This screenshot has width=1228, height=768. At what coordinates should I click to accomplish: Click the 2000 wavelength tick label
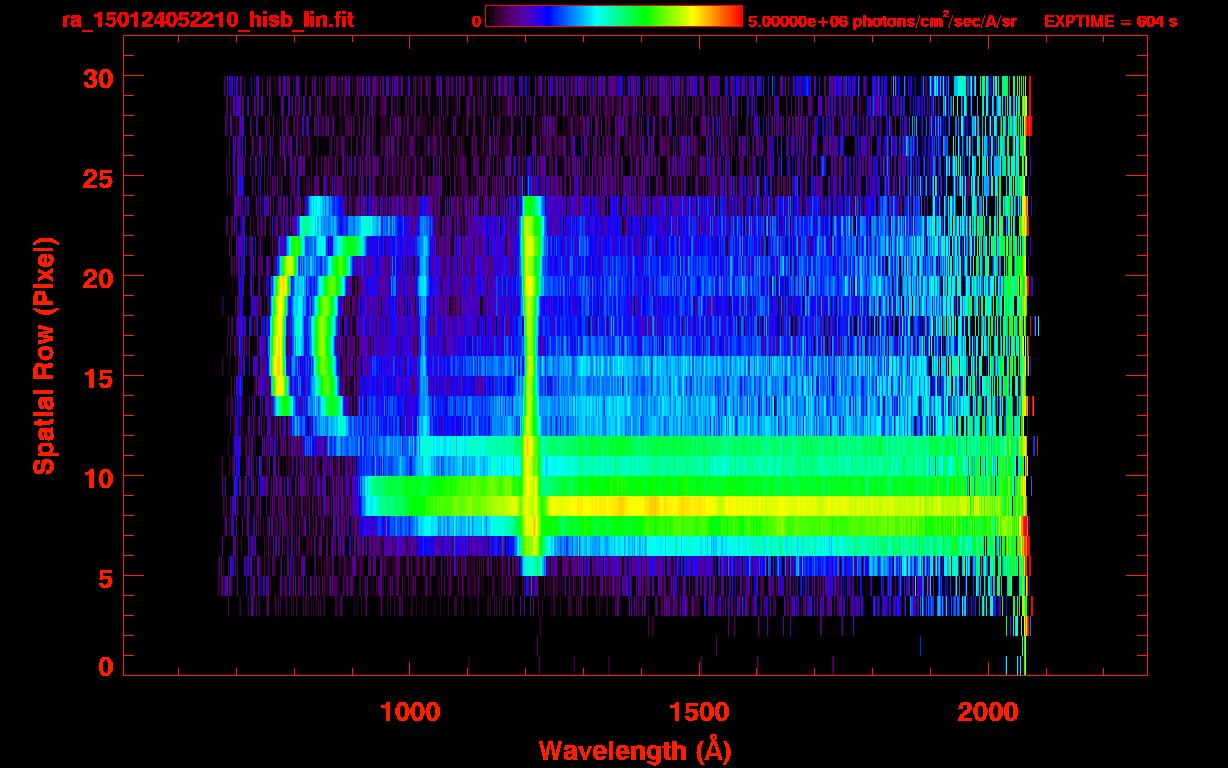(987, 711)
